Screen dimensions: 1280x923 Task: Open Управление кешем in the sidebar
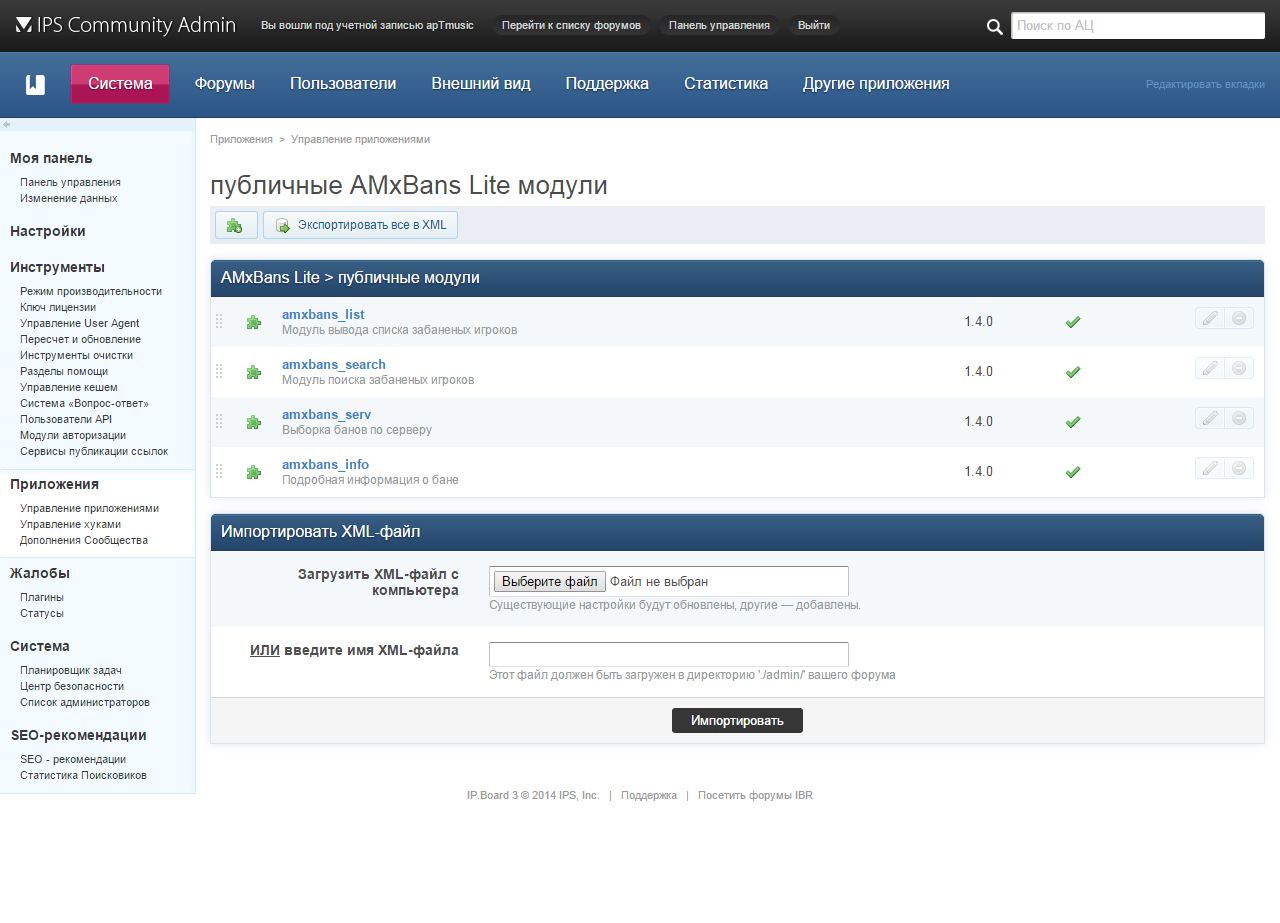(x=69, y=387)
